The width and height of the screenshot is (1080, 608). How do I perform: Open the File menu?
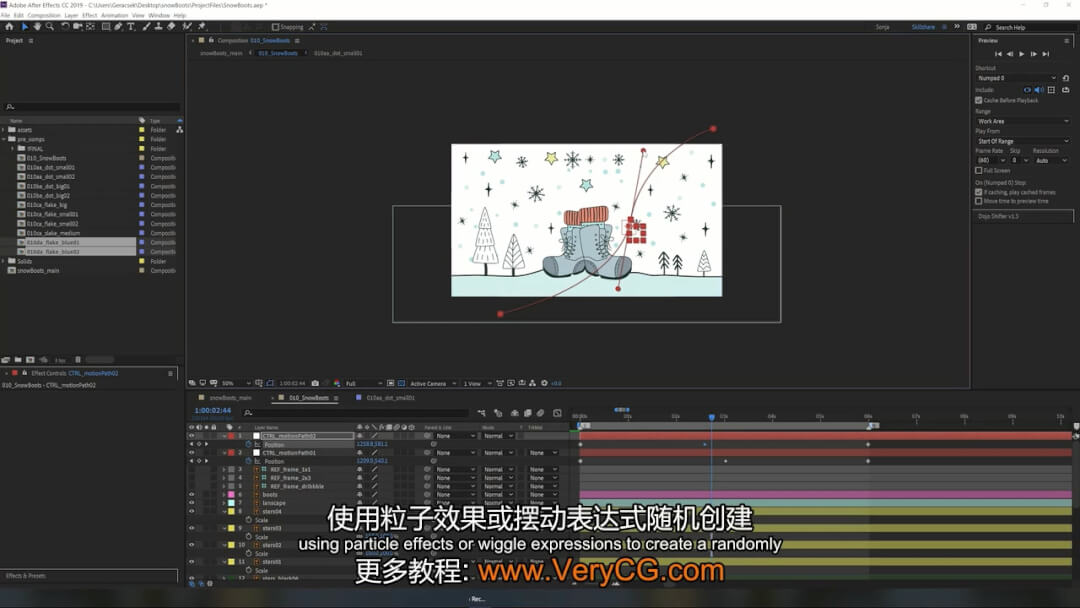click(x=6, y=15)
